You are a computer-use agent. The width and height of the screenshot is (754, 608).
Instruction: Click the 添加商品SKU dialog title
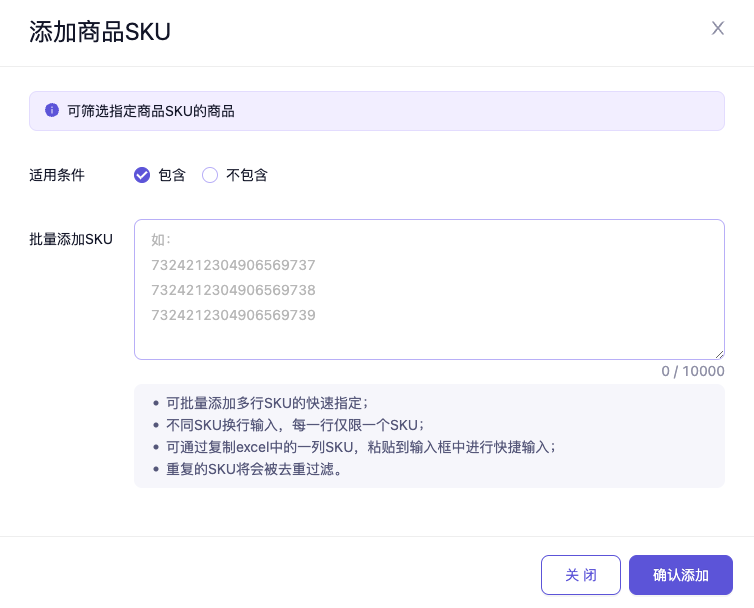click(x=100, y=32)
